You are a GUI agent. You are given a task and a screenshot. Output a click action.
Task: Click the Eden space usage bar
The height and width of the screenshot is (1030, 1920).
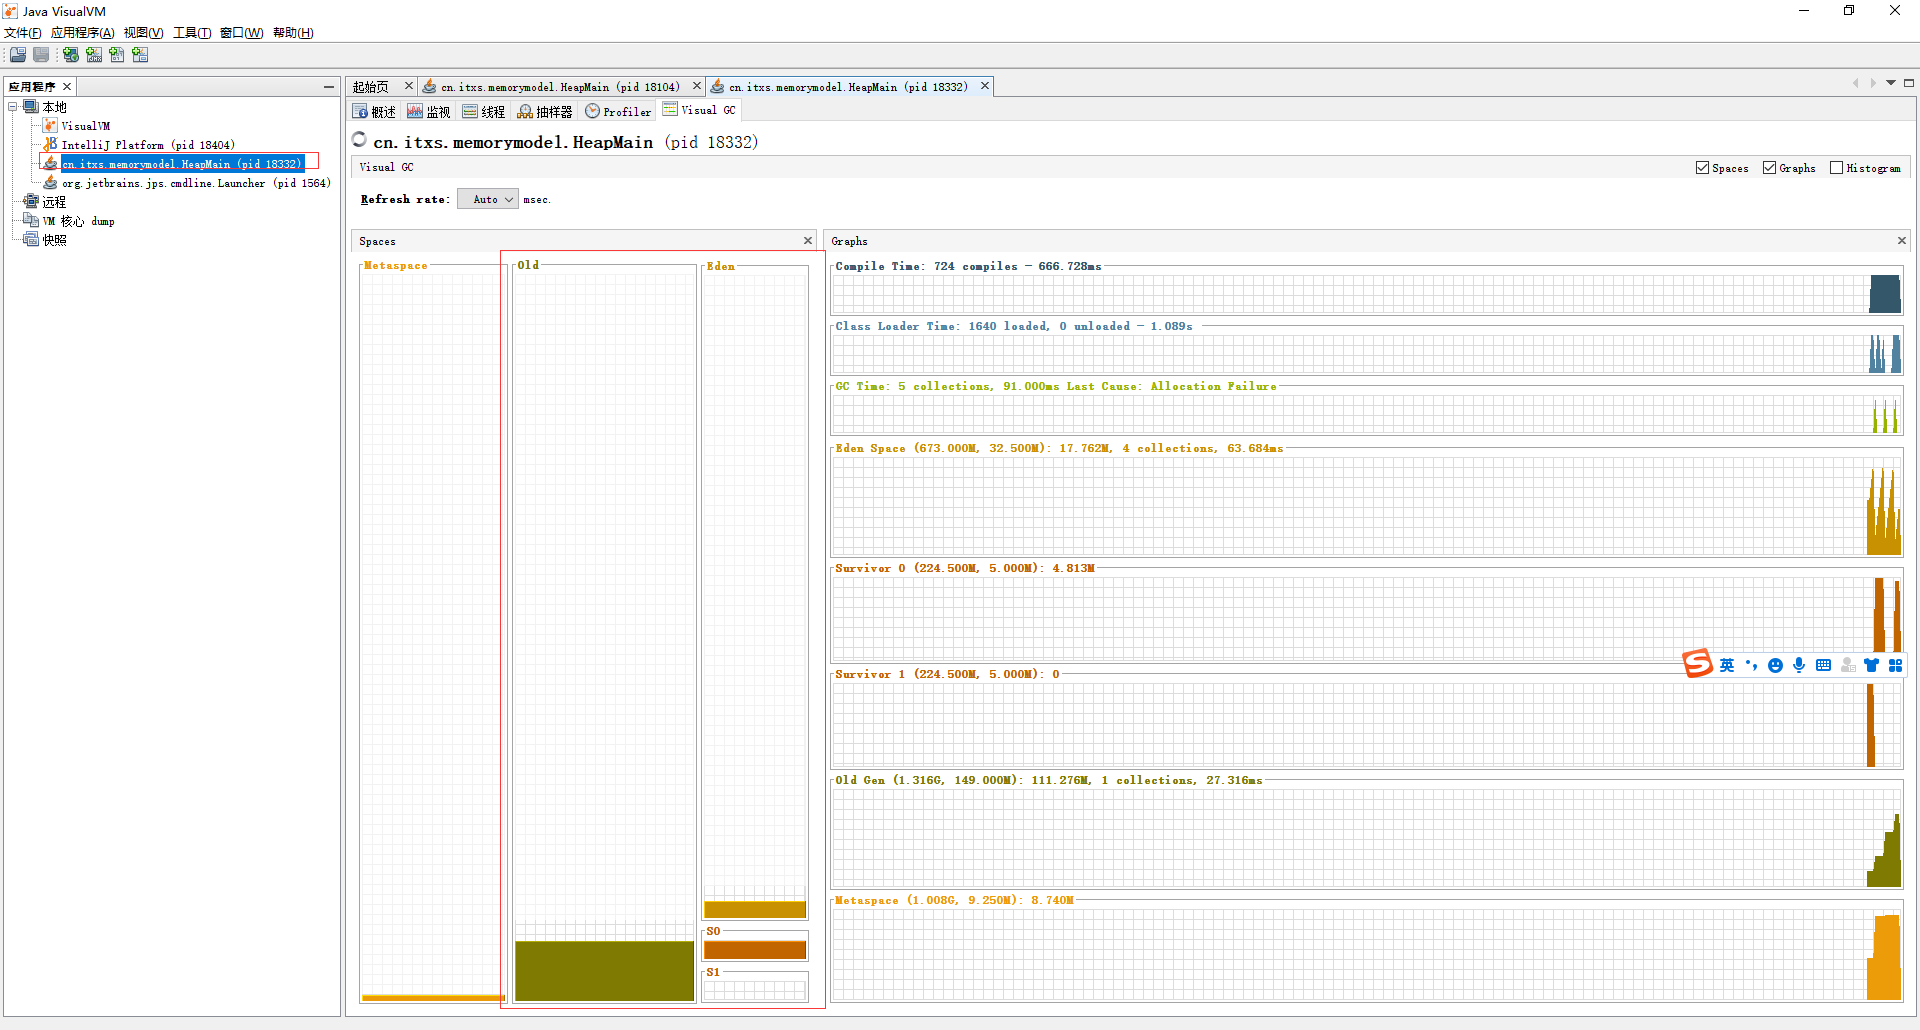[755, 909]
